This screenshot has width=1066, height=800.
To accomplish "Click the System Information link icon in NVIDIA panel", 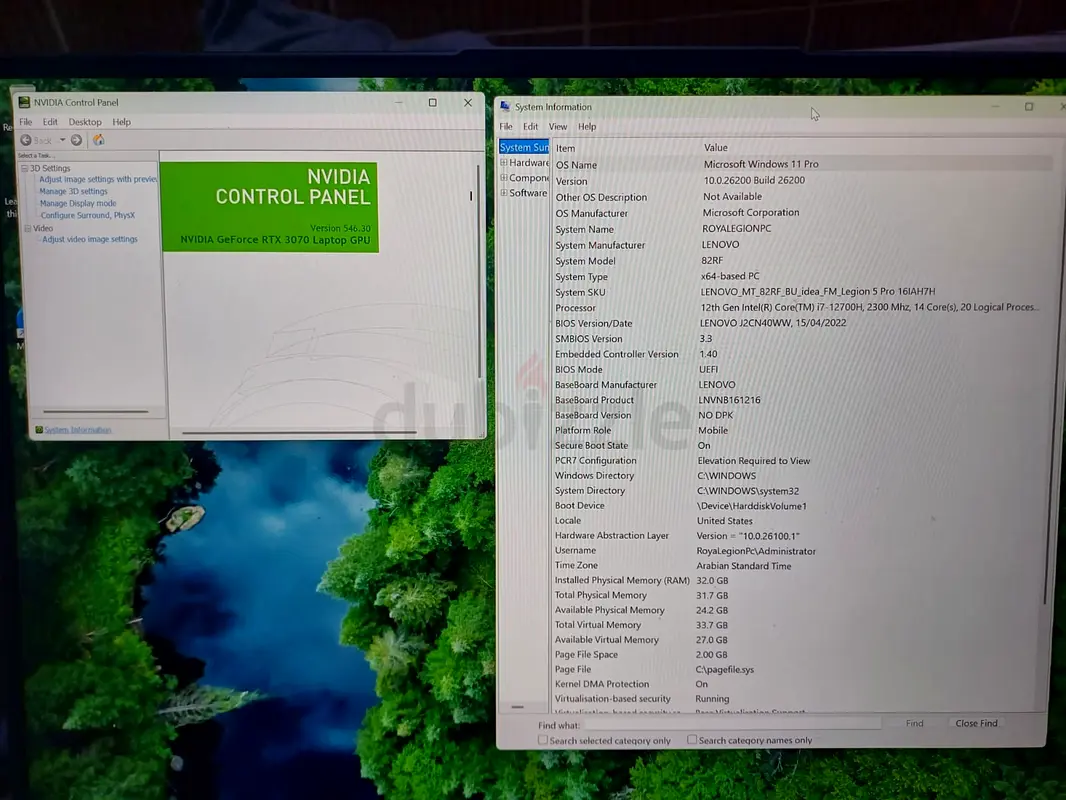I will click(x=39, y=430).
